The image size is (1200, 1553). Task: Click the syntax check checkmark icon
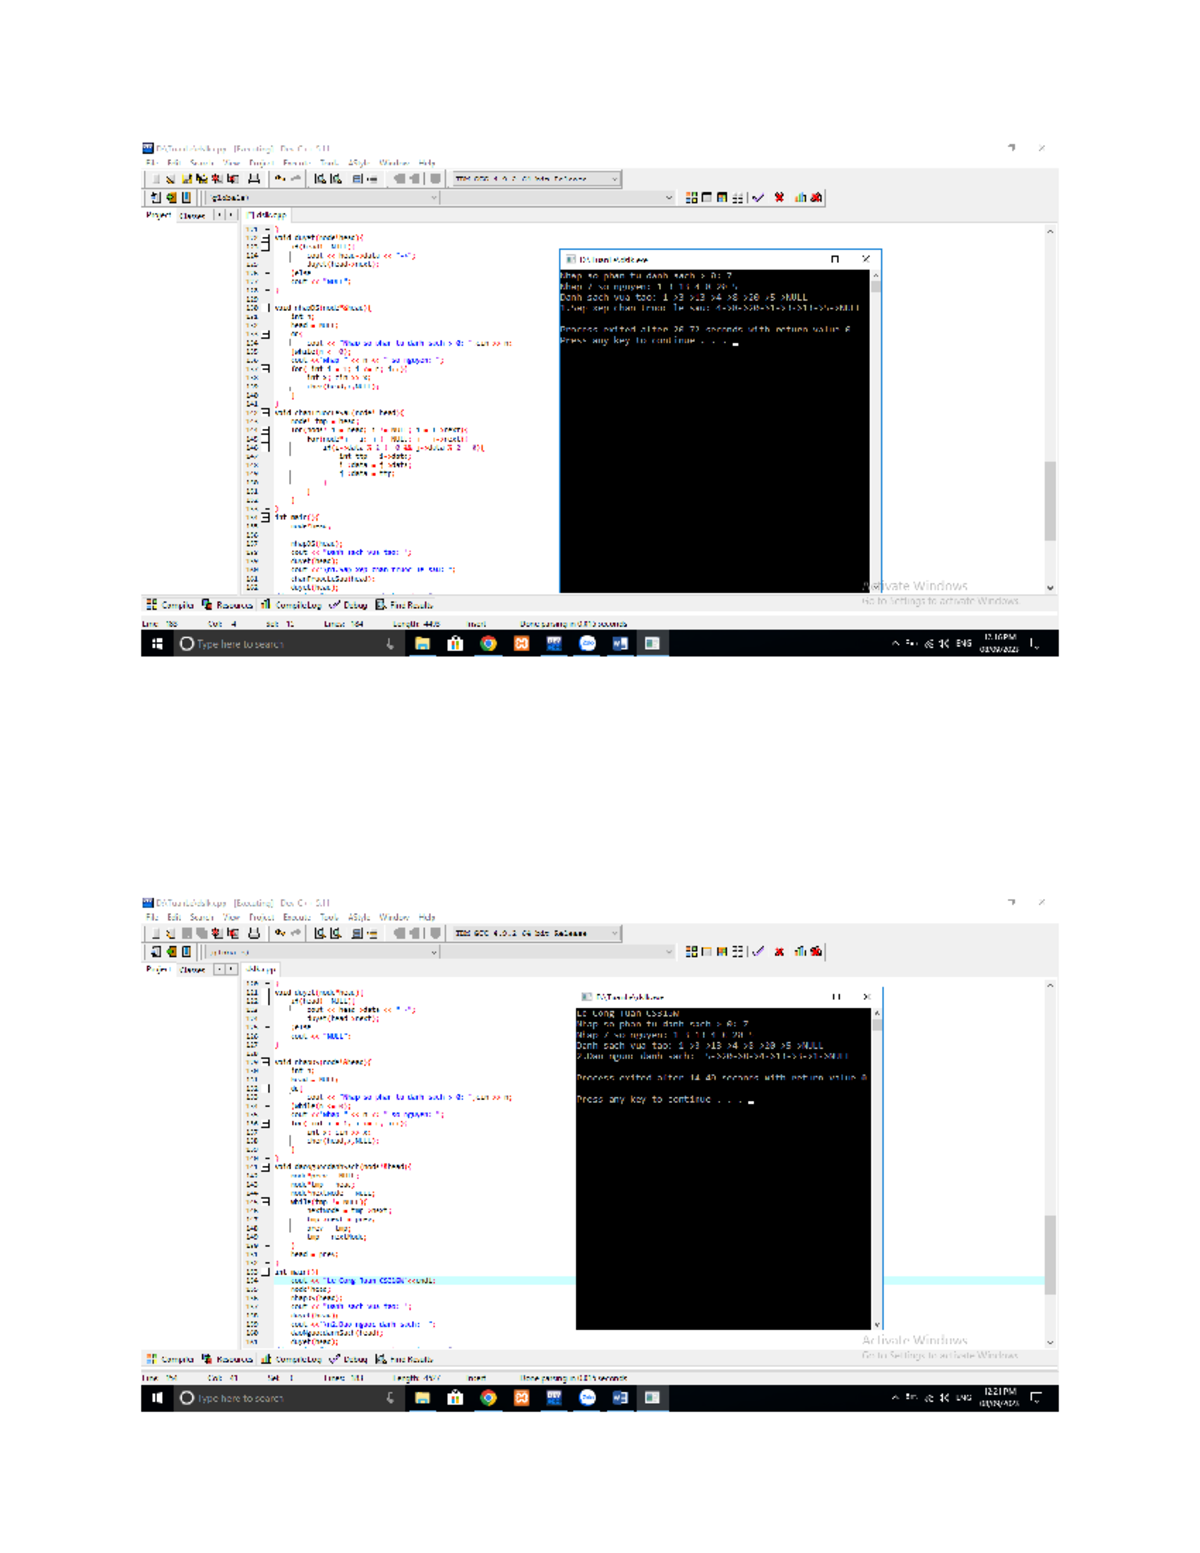(x=758, y=197)
